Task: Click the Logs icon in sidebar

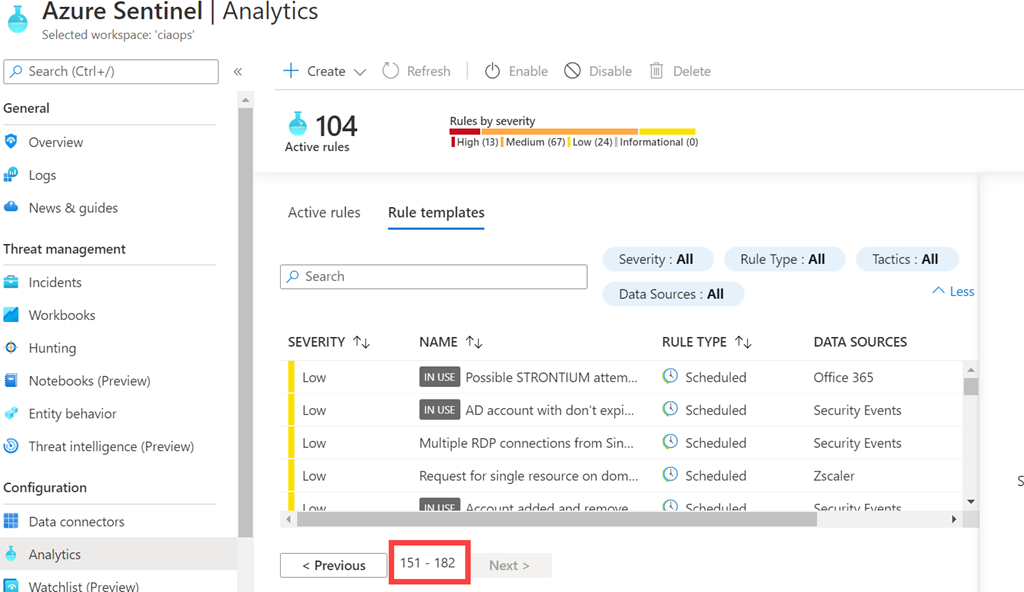Action: pos(11,175)
